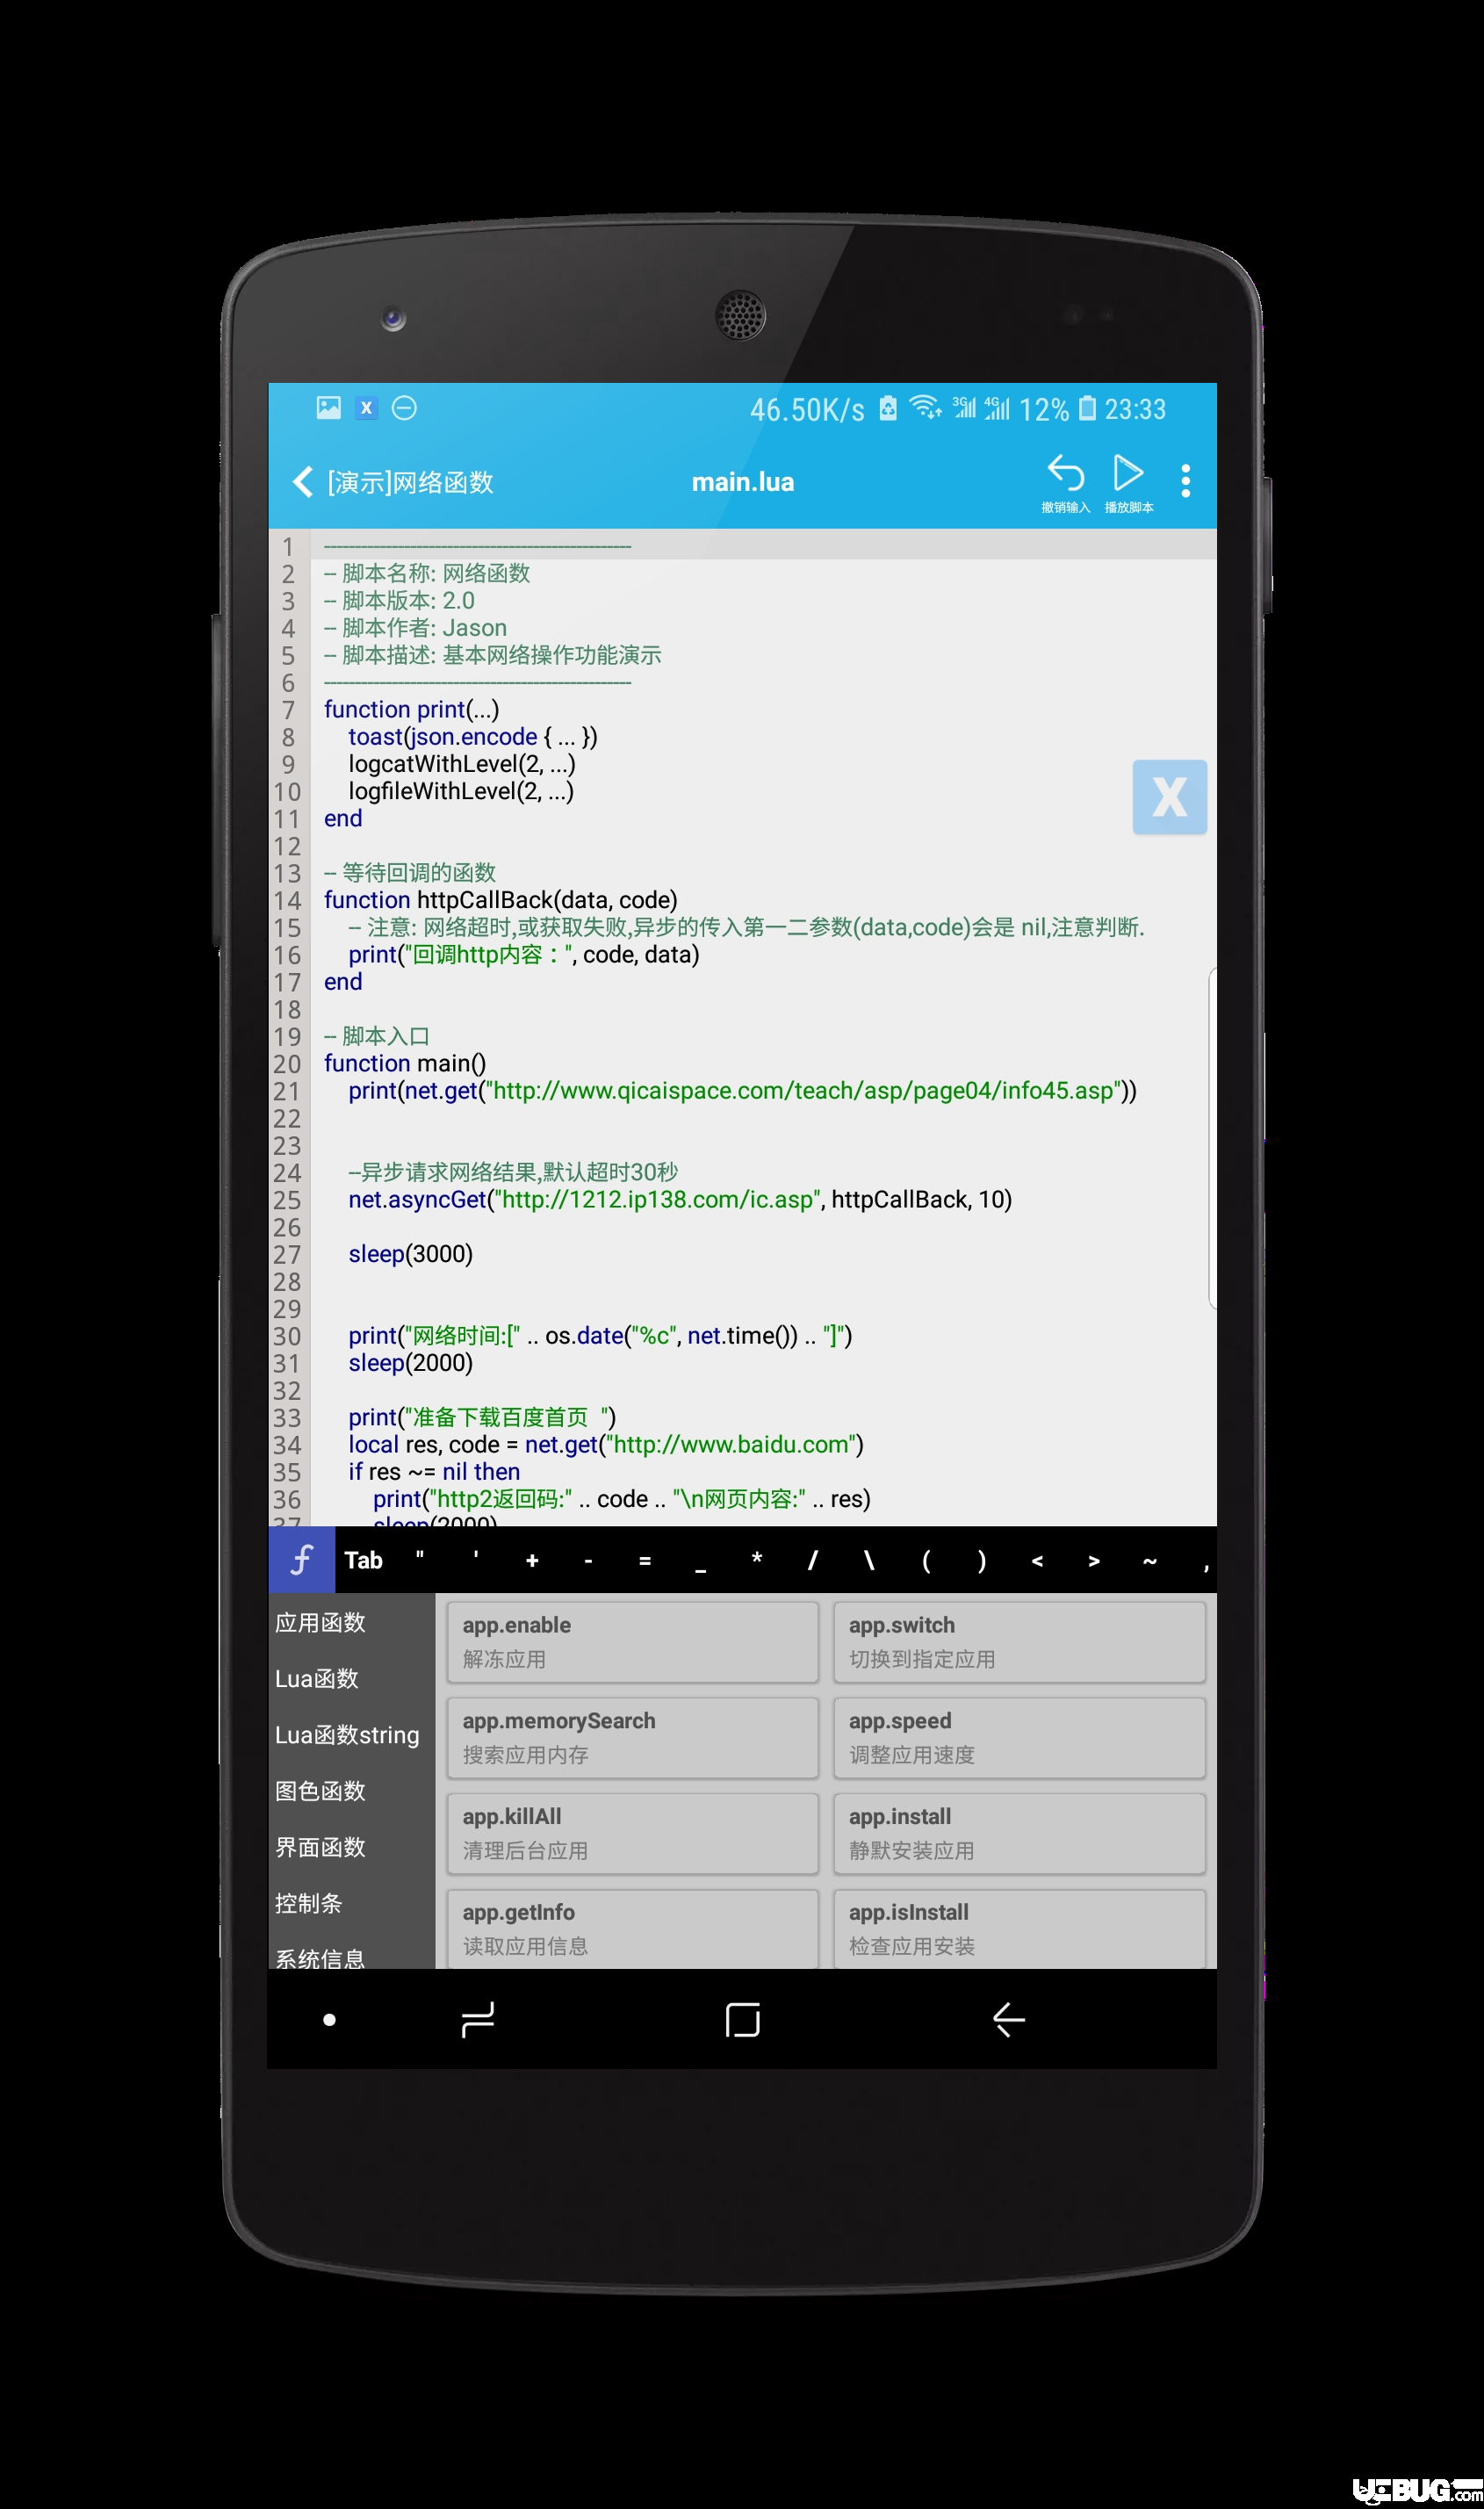Place cursor on sleep(3000) line
Image resolution: width=1484 pixels, height=2509 pixels.
click(410, 1254)
